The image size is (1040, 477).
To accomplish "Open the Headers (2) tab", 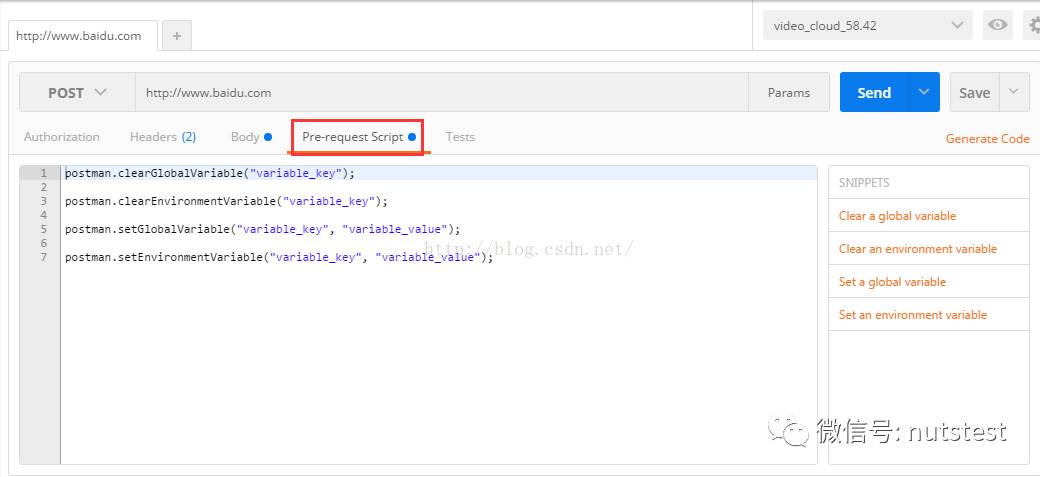I will (162, 137).
